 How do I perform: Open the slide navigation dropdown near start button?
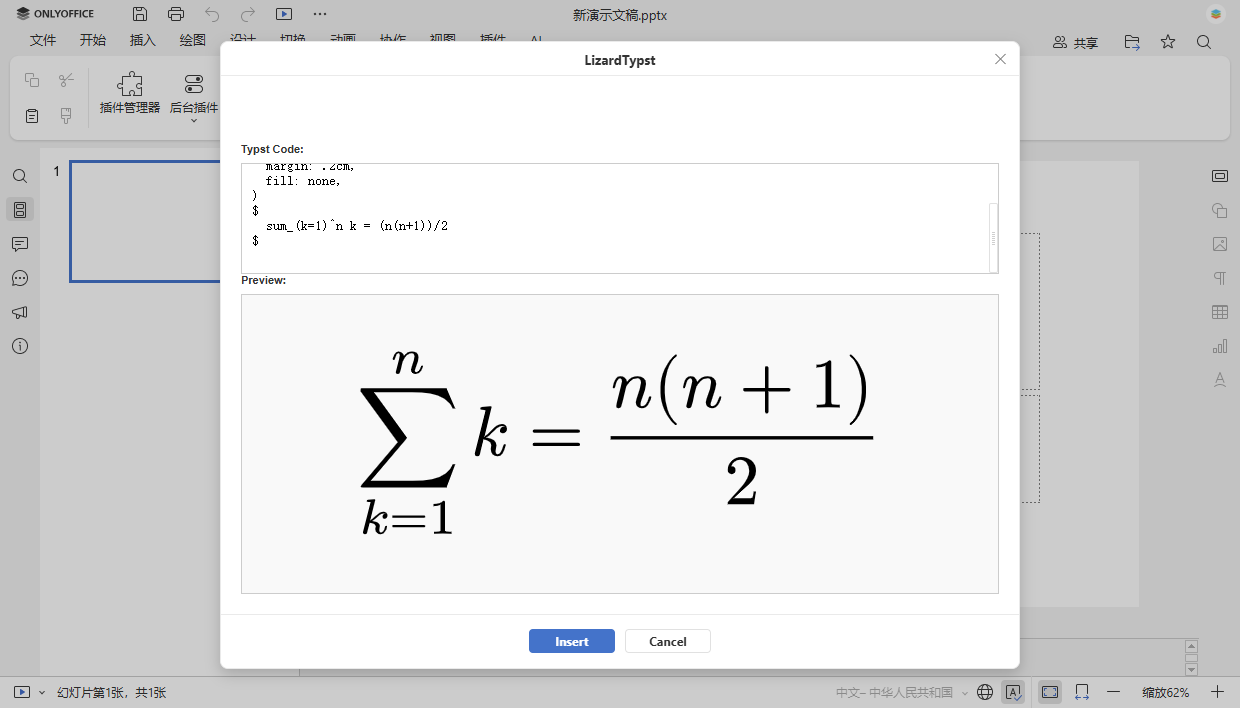tap(41, 691)
